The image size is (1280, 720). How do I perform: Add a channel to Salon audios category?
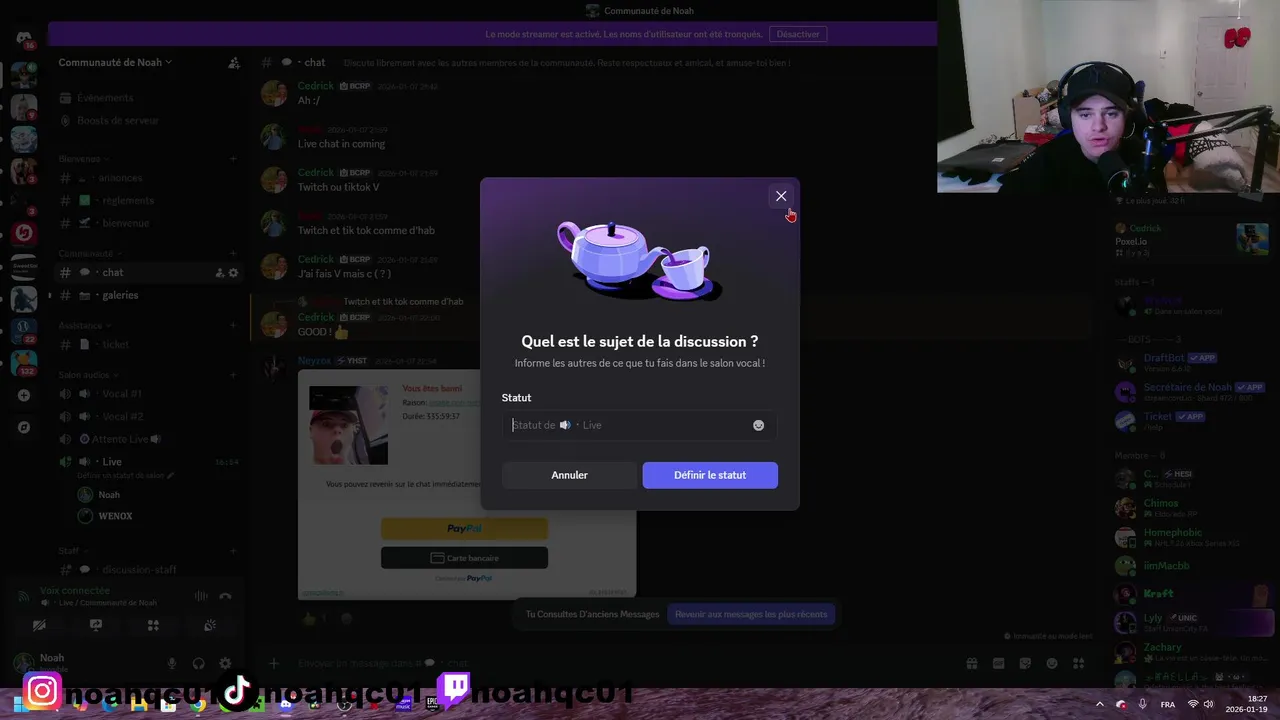[x=233, y=374]
